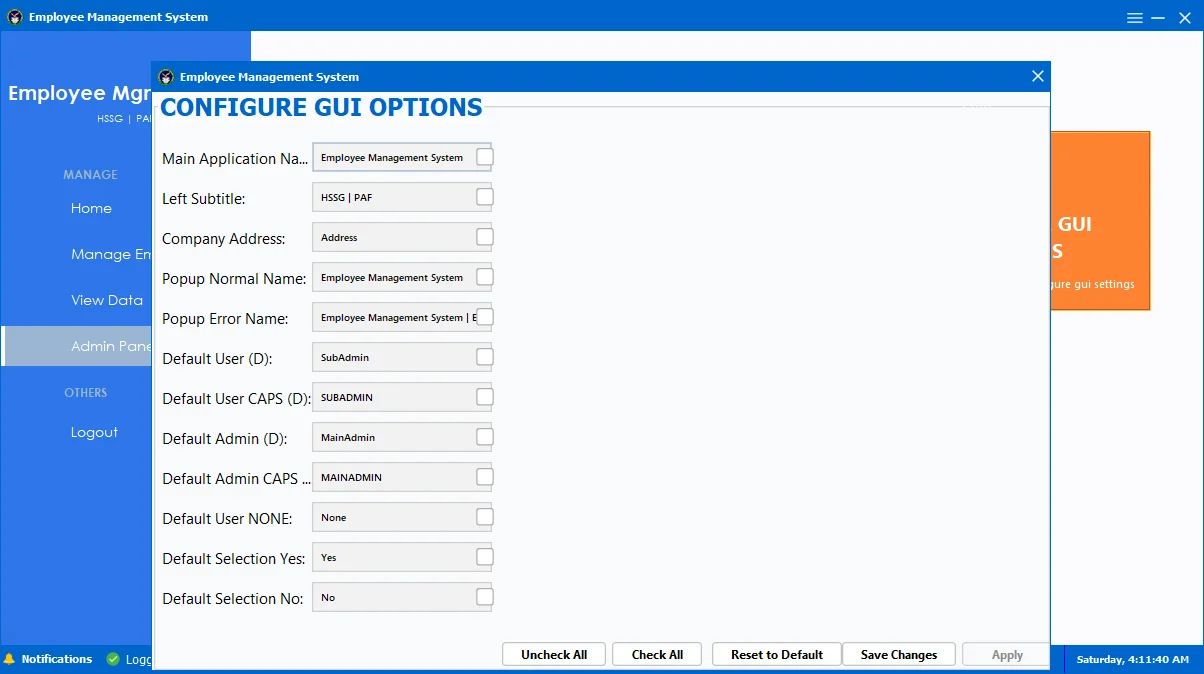The width and height of the screenshot is (1204, 674).
Task: Tick the Main Application Name checkbox
Action: pos(485,157)
